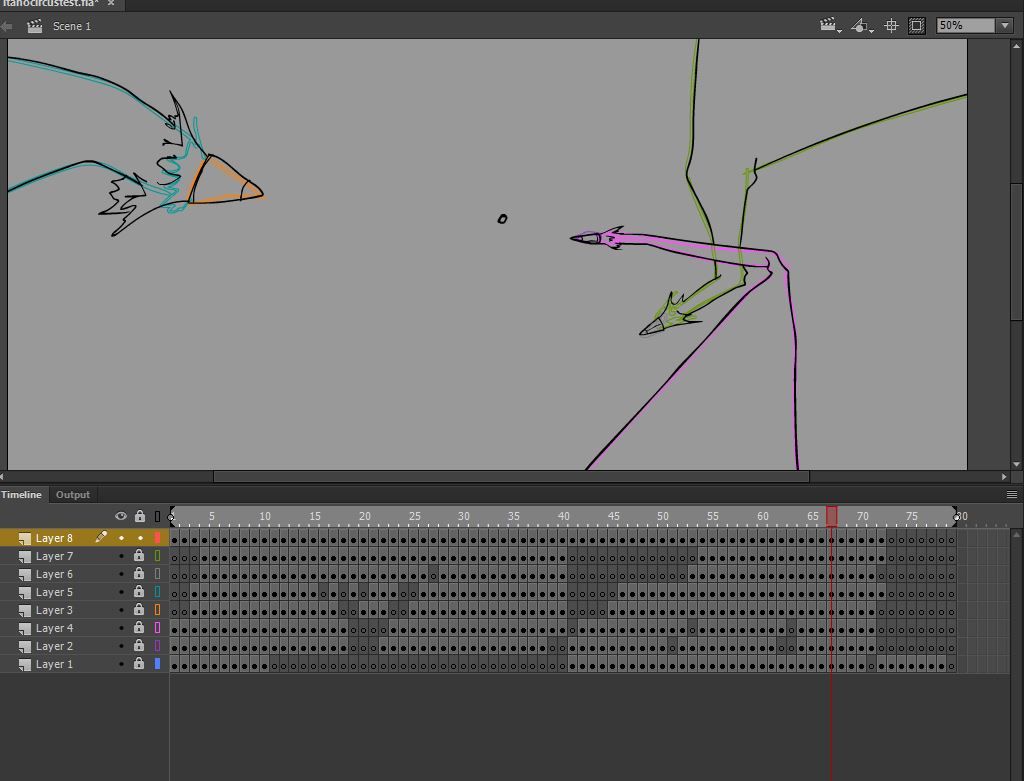Select Layer 4 in the timeline
Screen dimensions: 1024x781
click(54, 628)
